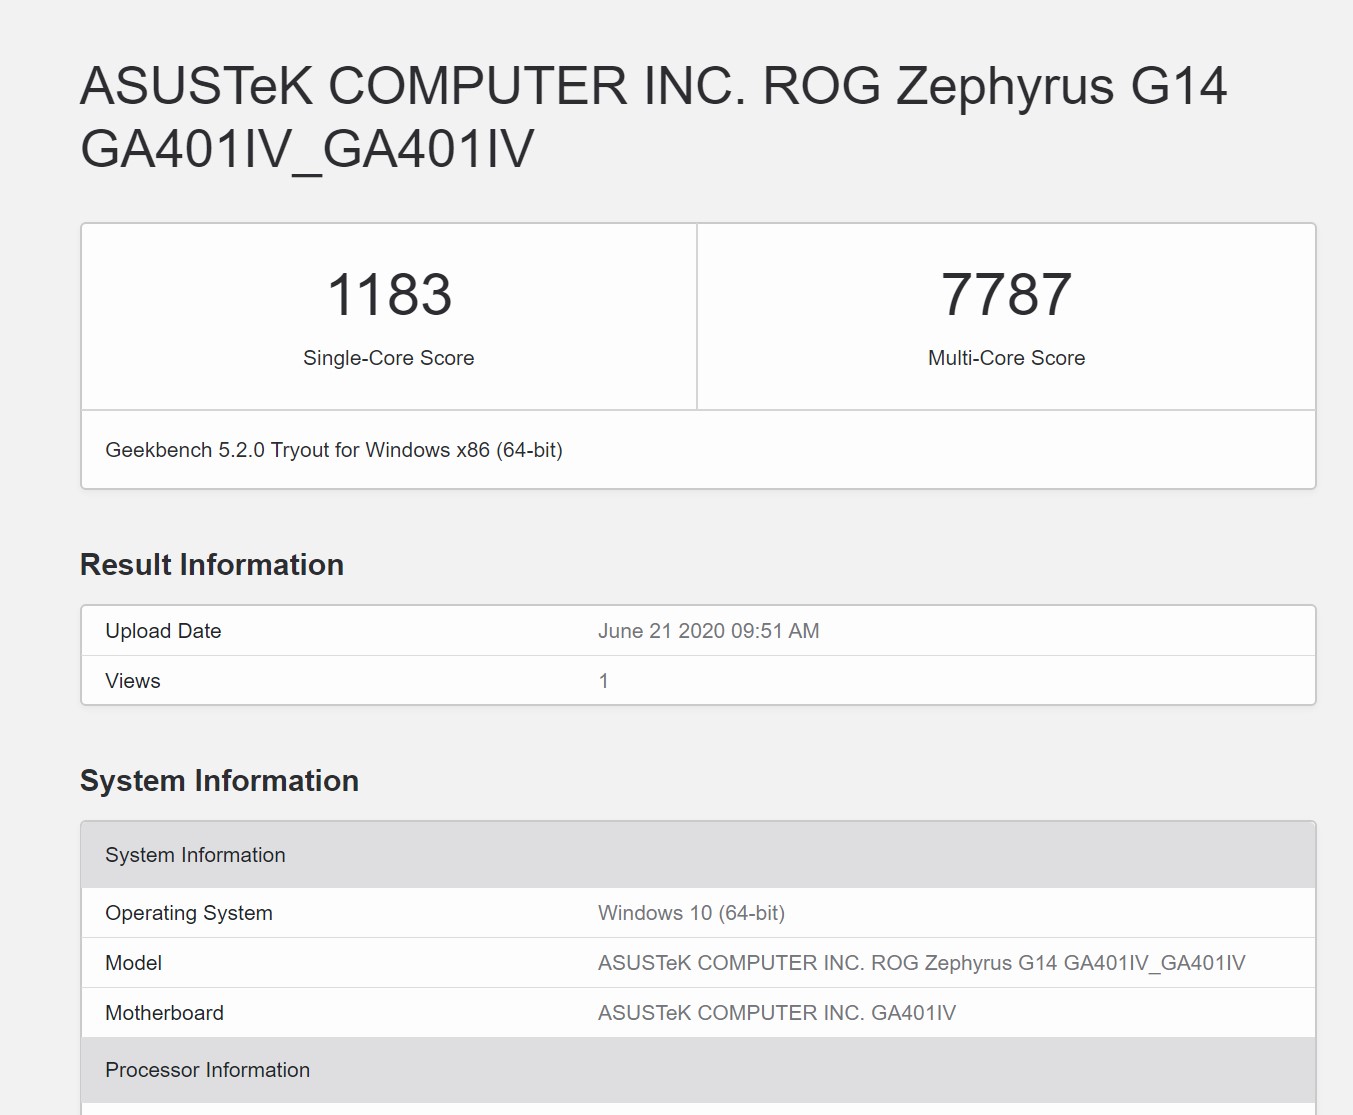Select the June 21 2020 09:51 AM value
The width and height of the screenshot is (1353, 1115).
tap(709, 631)
